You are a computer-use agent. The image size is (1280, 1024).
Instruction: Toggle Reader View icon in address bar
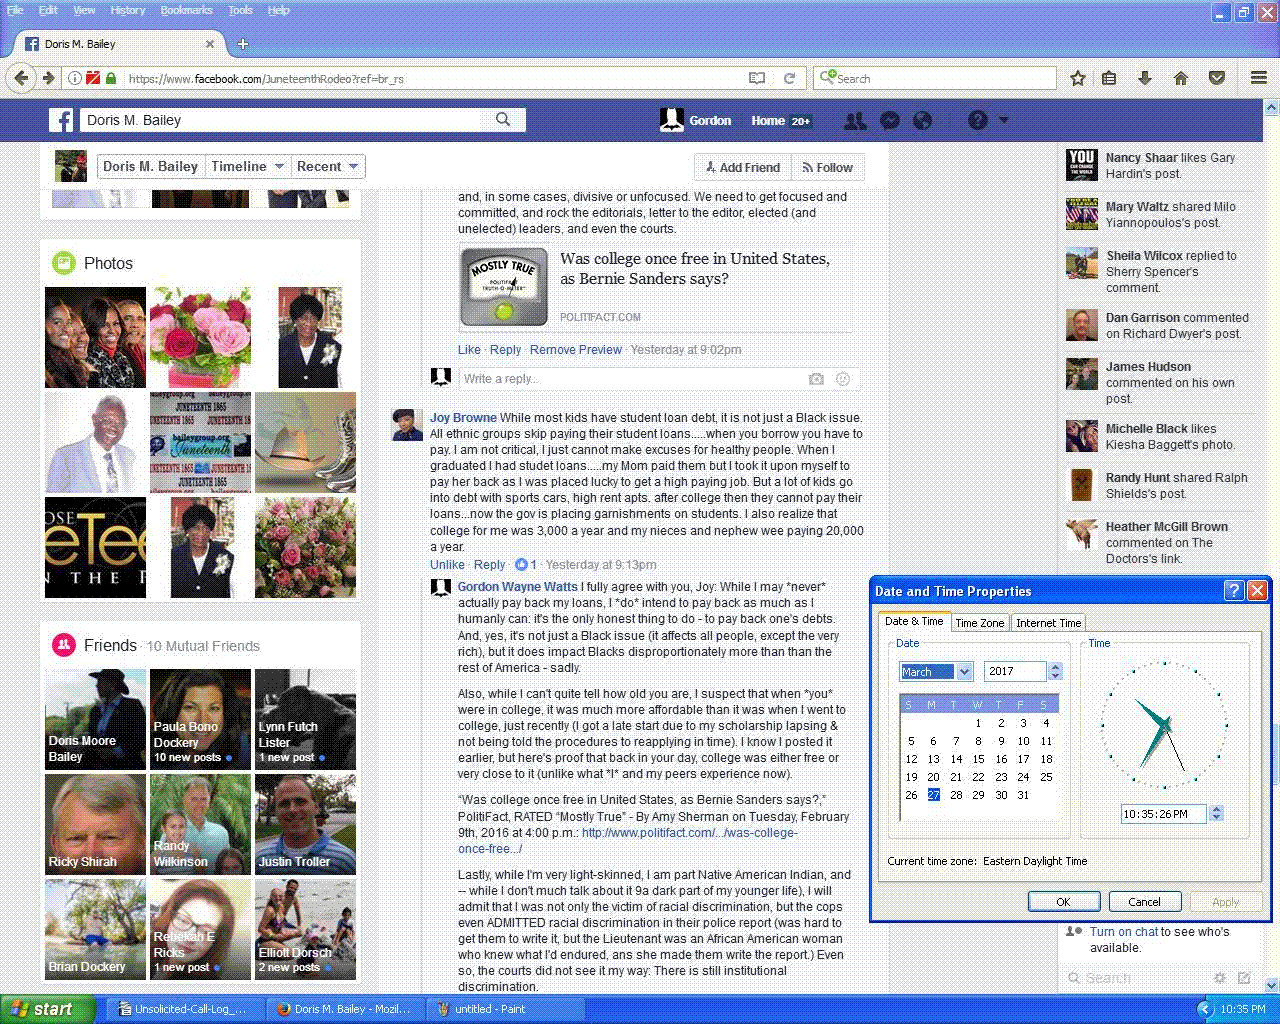[x=757, y=78]
